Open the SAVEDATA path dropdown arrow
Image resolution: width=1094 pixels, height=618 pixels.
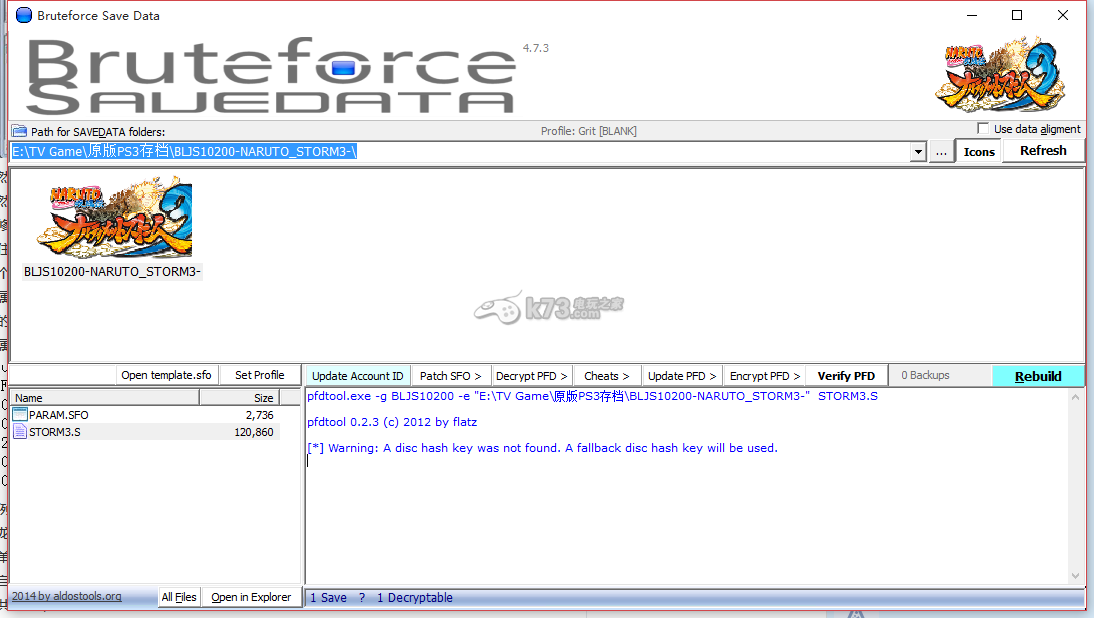918,152
